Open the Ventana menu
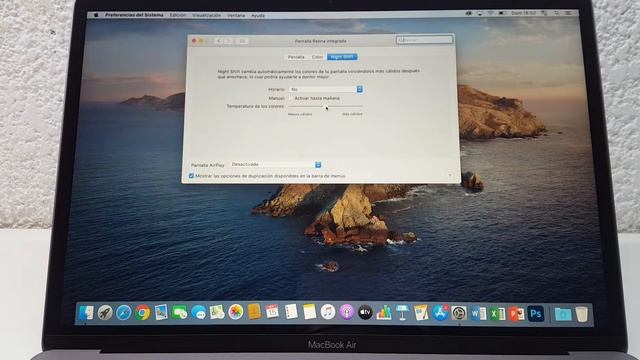 tap(236, 15)
